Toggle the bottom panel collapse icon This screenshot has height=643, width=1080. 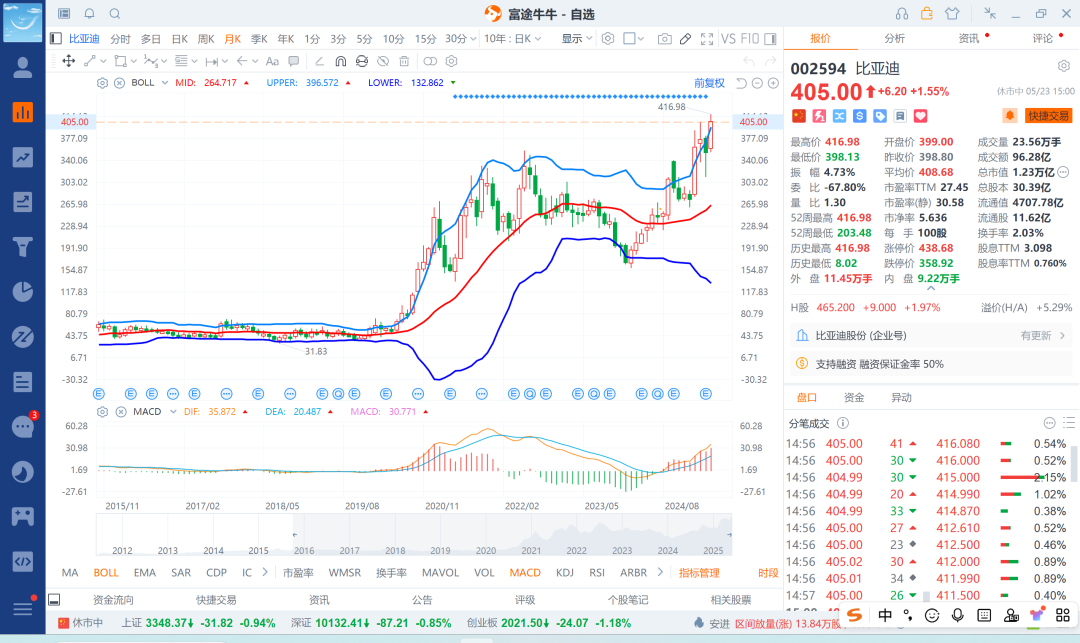(x=54, y=600)
